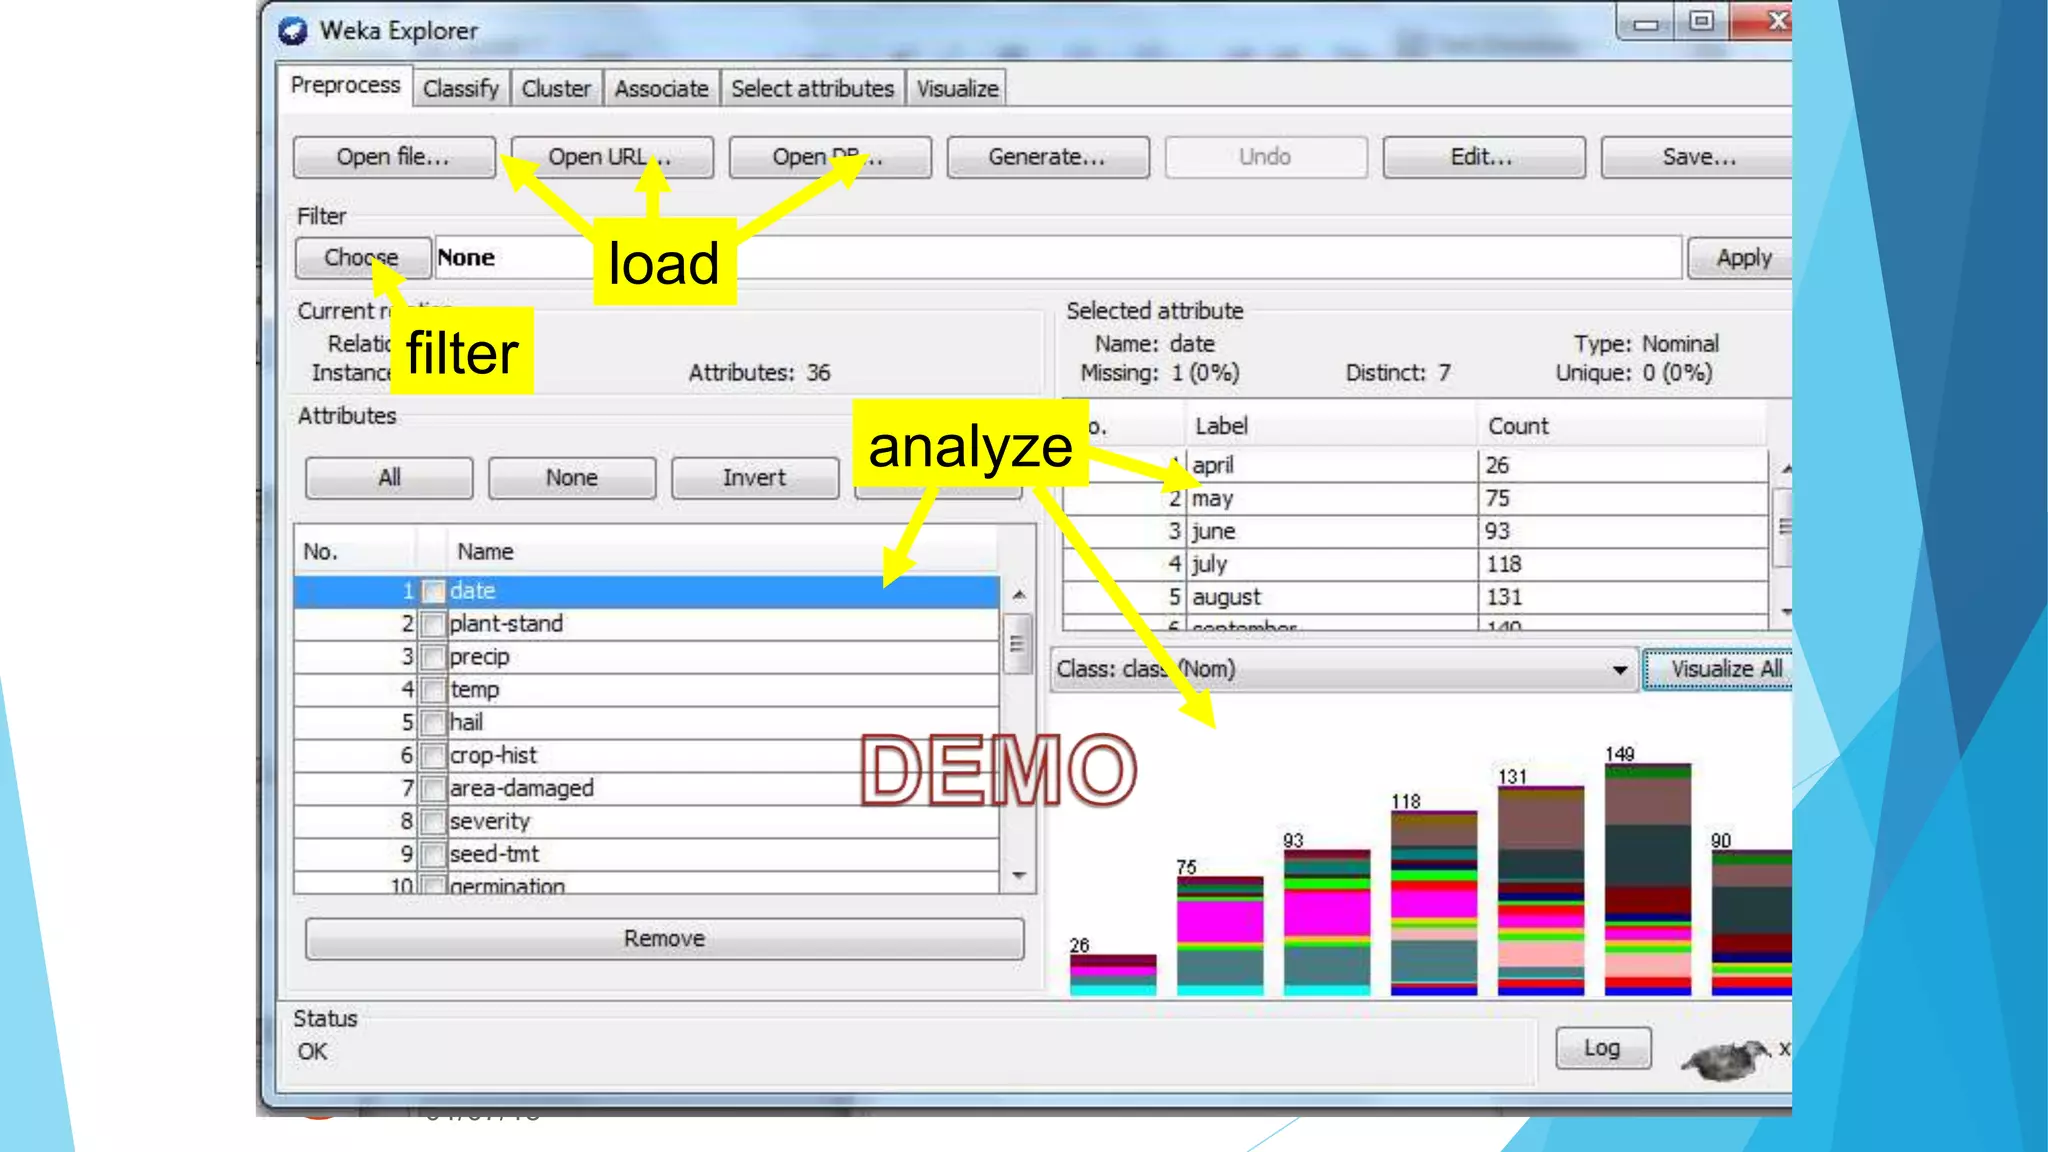Click the Choose filter button
This screenshot has width=2048, height=1152.
pyautogui.click(x=363, y=258)
